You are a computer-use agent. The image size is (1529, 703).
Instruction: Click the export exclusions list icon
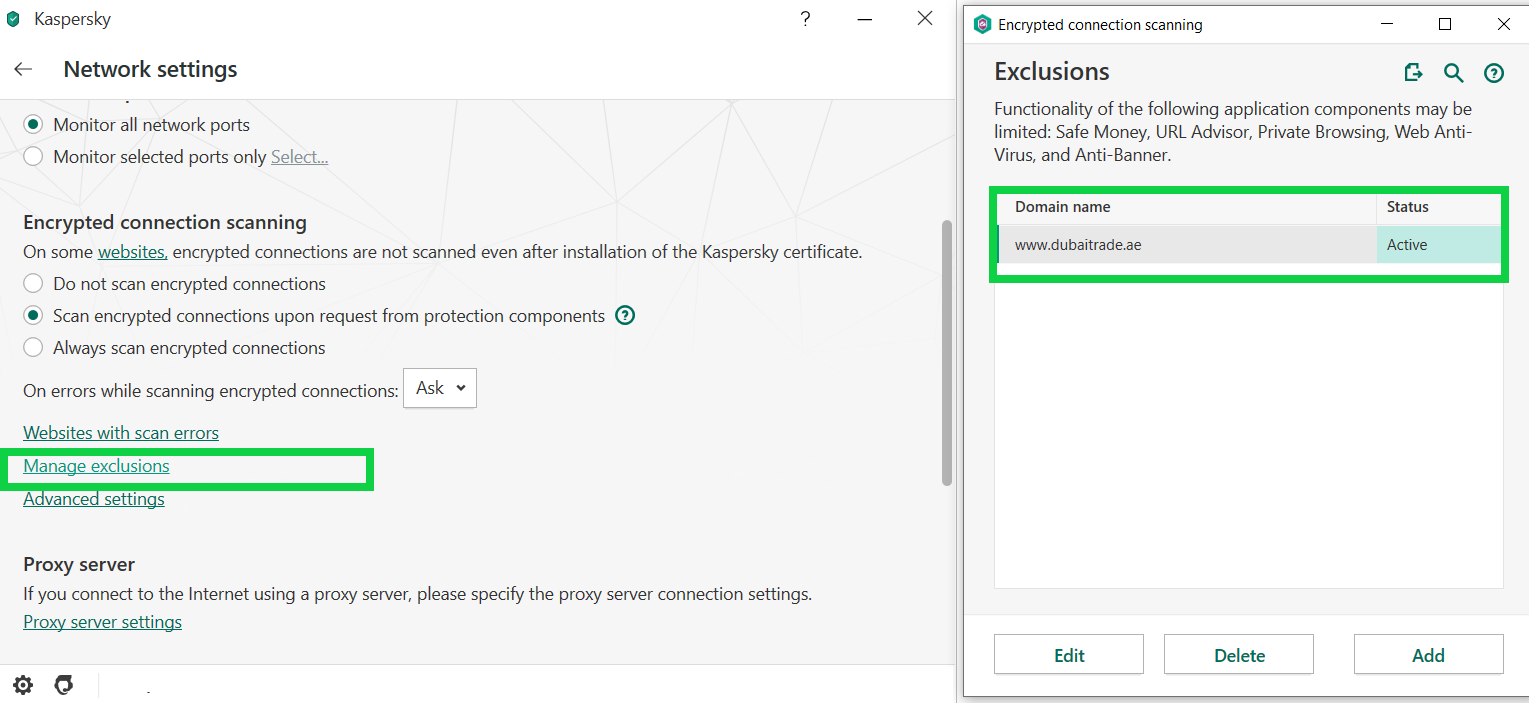click(1413, 72)
